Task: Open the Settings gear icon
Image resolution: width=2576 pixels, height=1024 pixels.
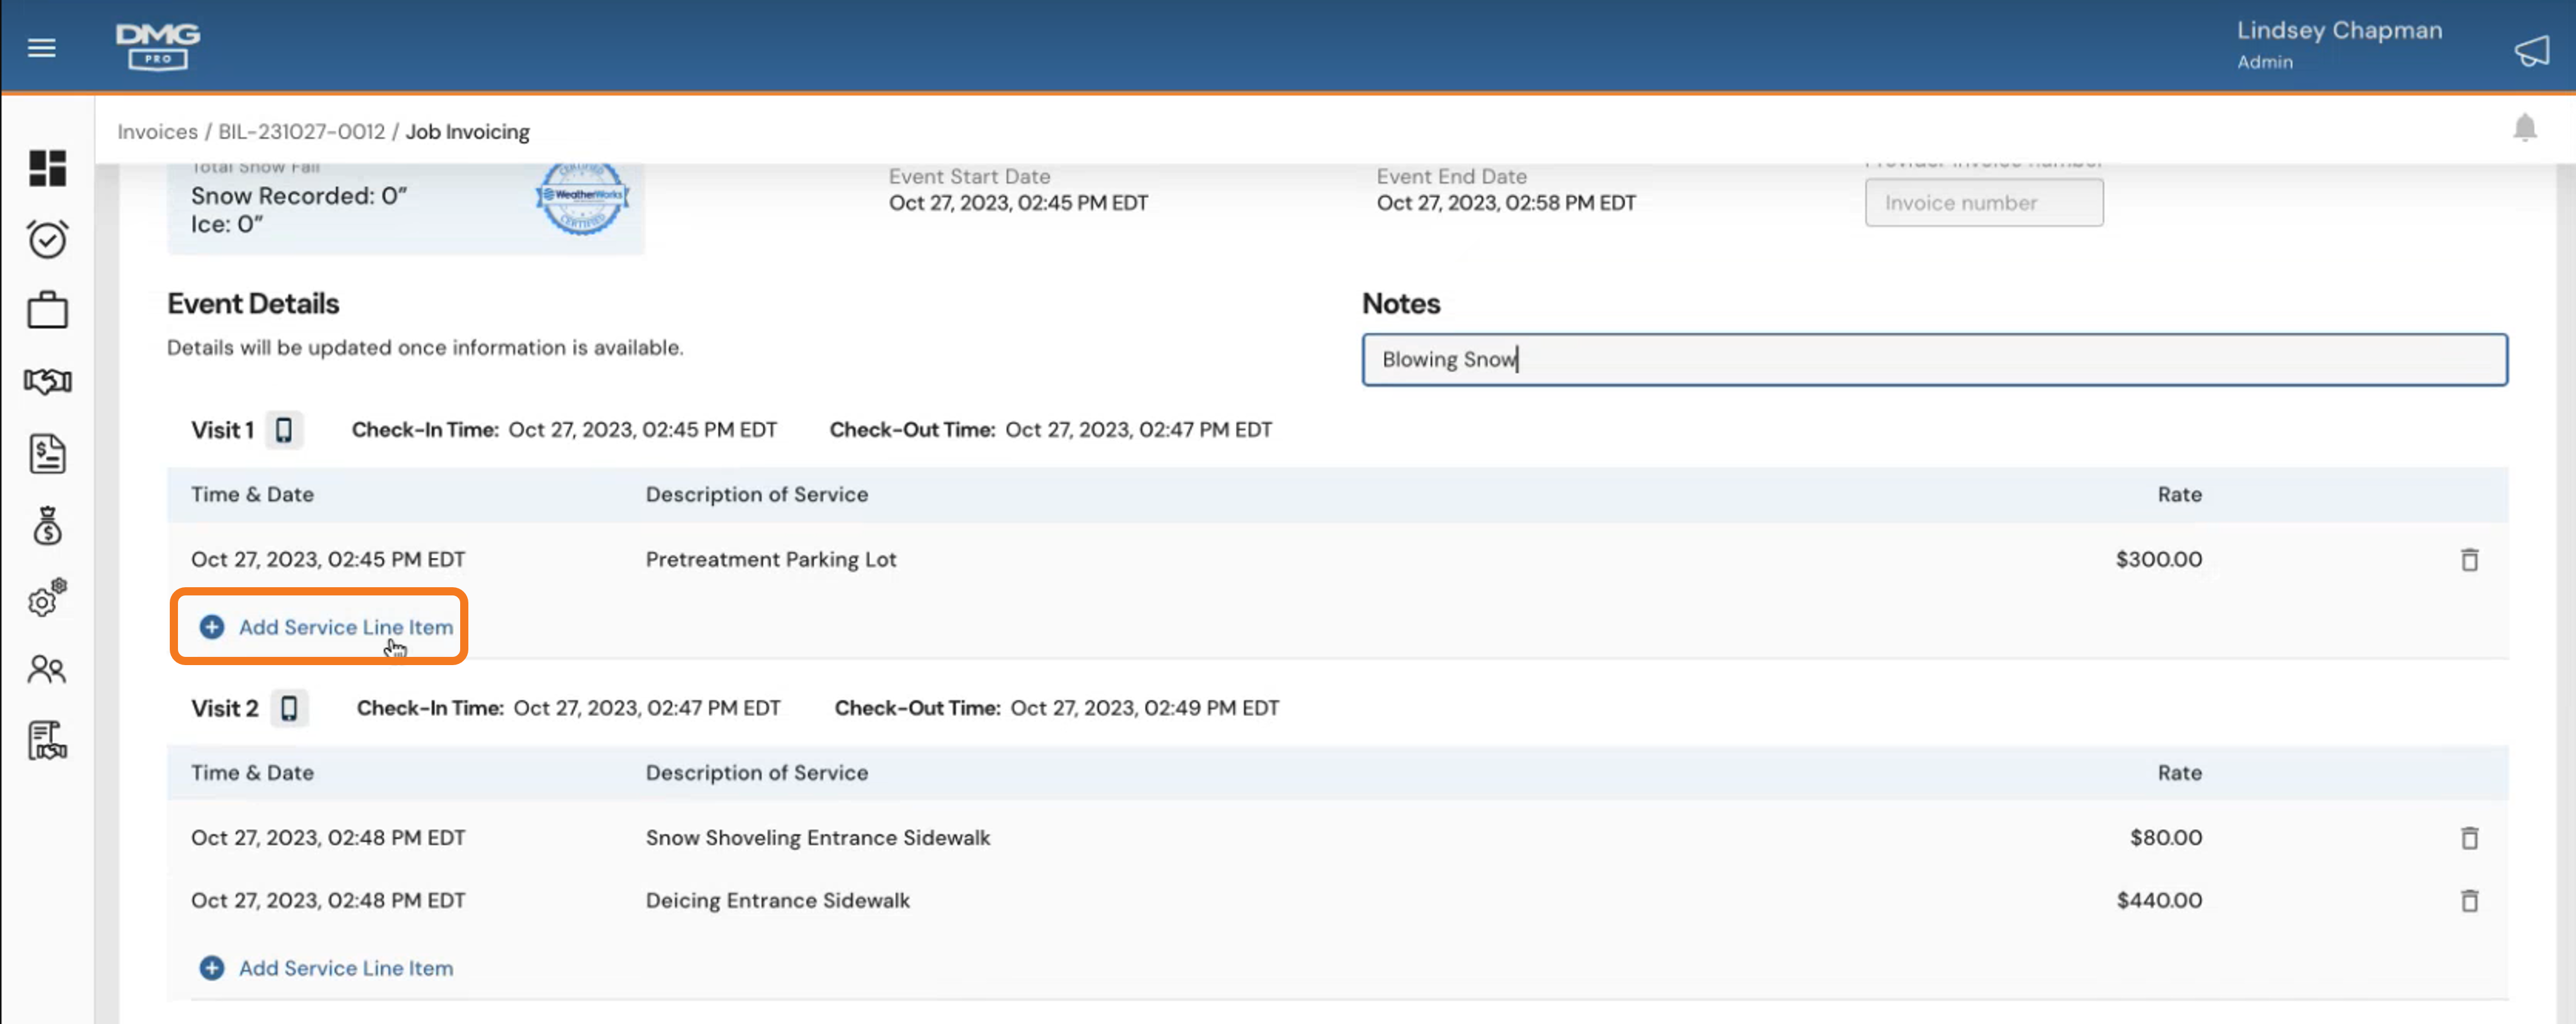Action: 46,600
